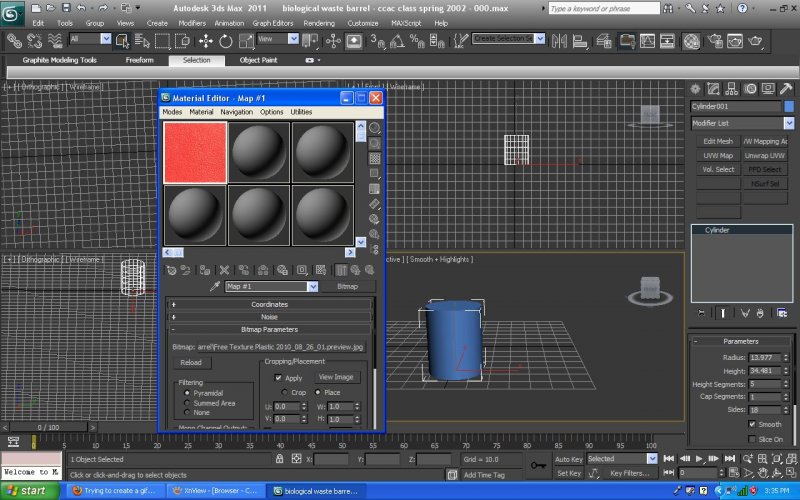Click the Create command panel tab

[x=695, y=89]
